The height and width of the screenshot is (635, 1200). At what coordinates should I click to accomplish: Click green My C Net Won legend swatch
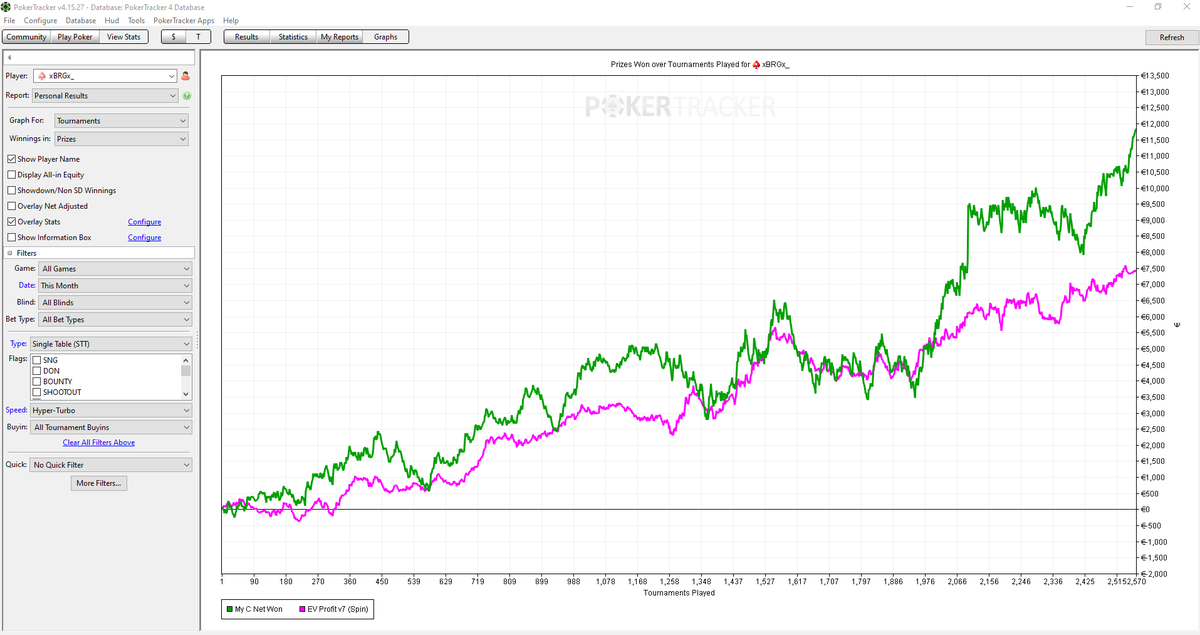pyautogui.click(x=230, y=608)
